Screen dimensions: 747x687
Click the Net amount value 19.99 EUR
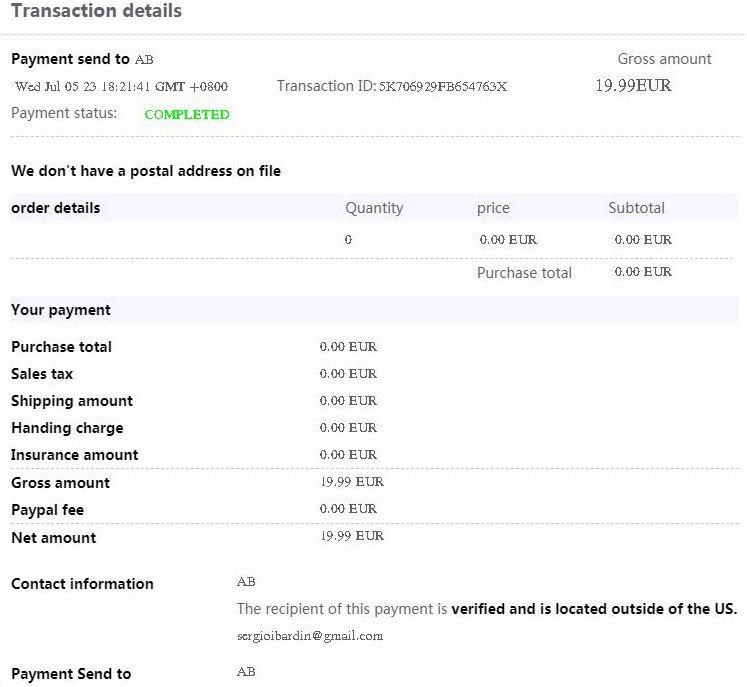(x=351, y=536)
